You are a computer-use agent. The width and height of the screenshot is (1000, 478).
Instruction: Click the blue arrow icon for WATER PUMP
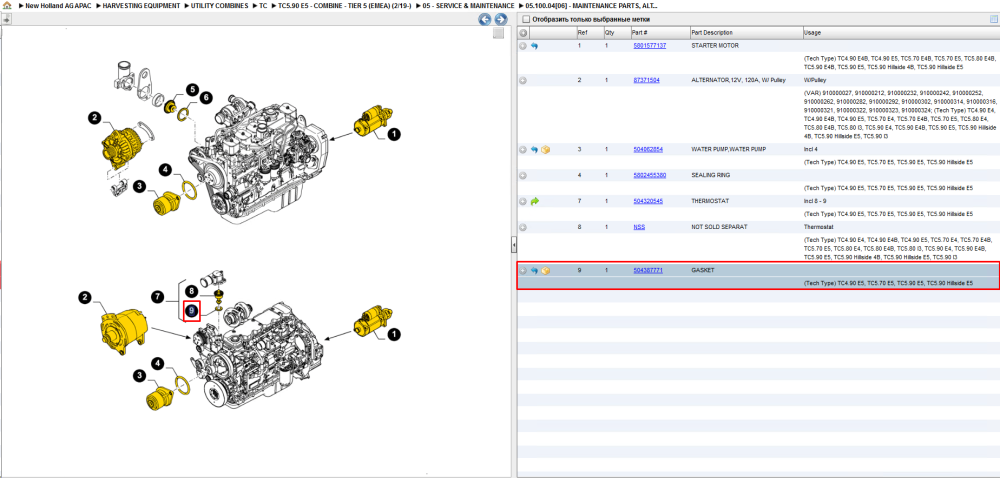click(x=534, y=150)
